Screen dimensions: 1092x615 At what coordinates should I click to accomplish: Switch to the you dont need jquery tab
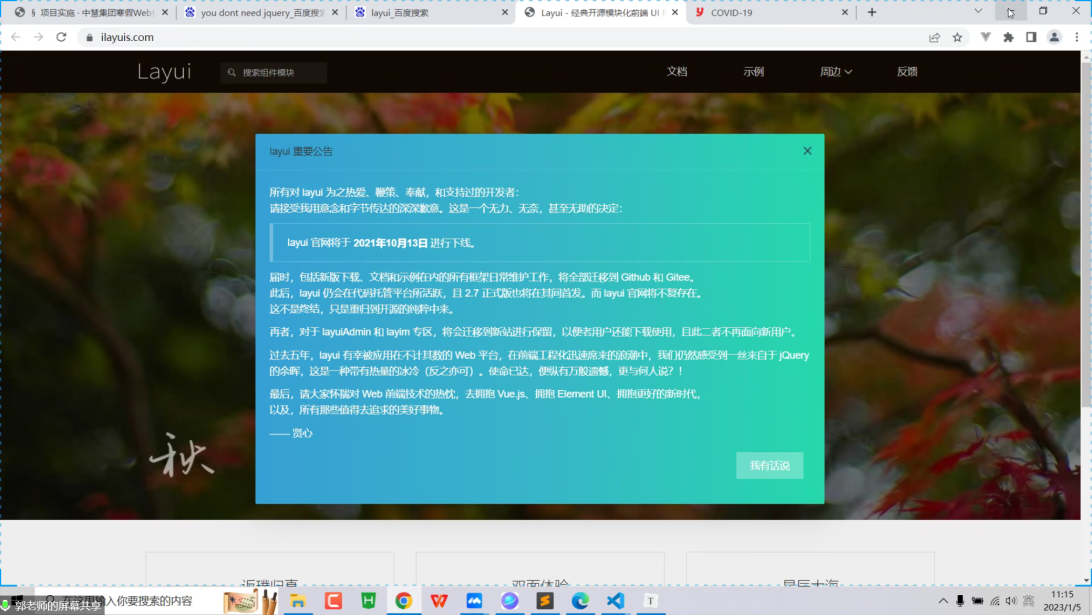(x=261, y=13)
